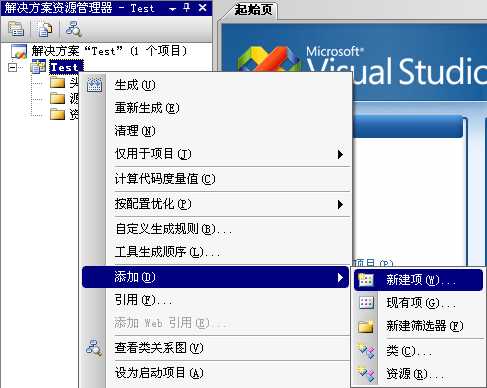The image size is (487, 388).
Task: Expand the 仅用于项目 submenu arrow
Action: coord(340,154)
